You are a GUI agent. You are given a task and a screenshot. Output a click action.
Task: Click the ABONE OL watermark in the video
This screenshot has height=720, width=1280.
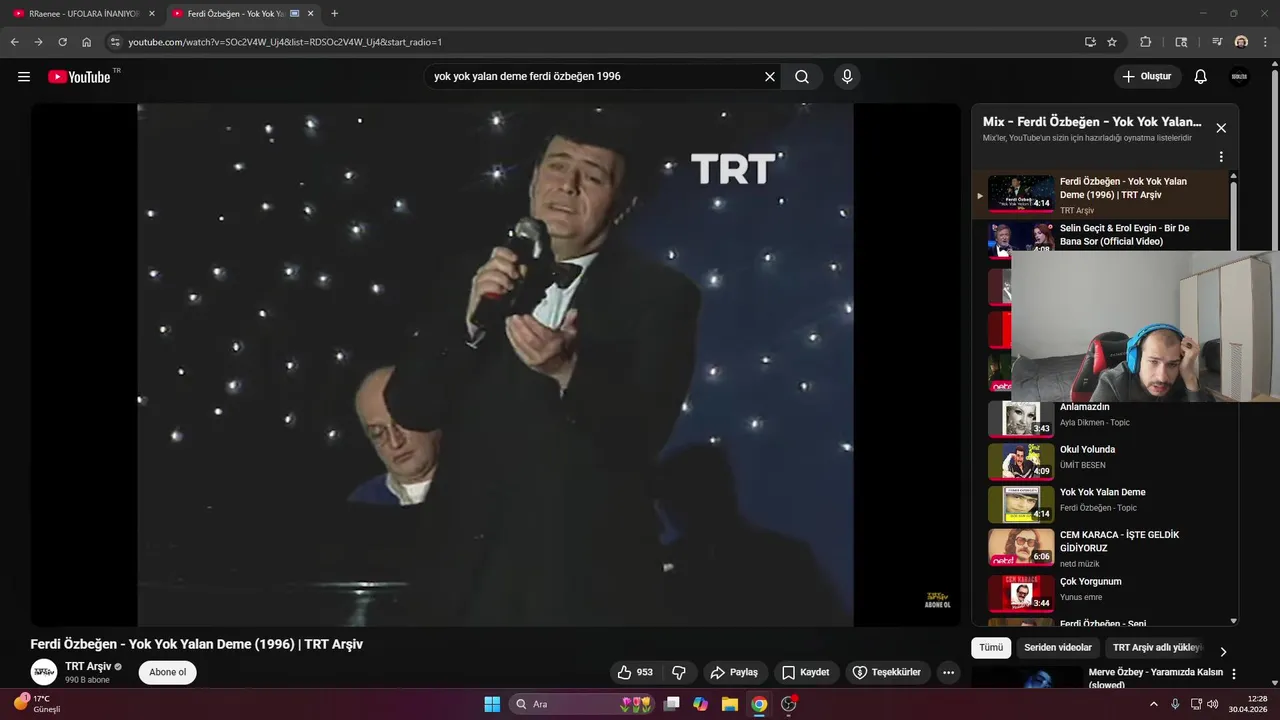coord(937,599)
